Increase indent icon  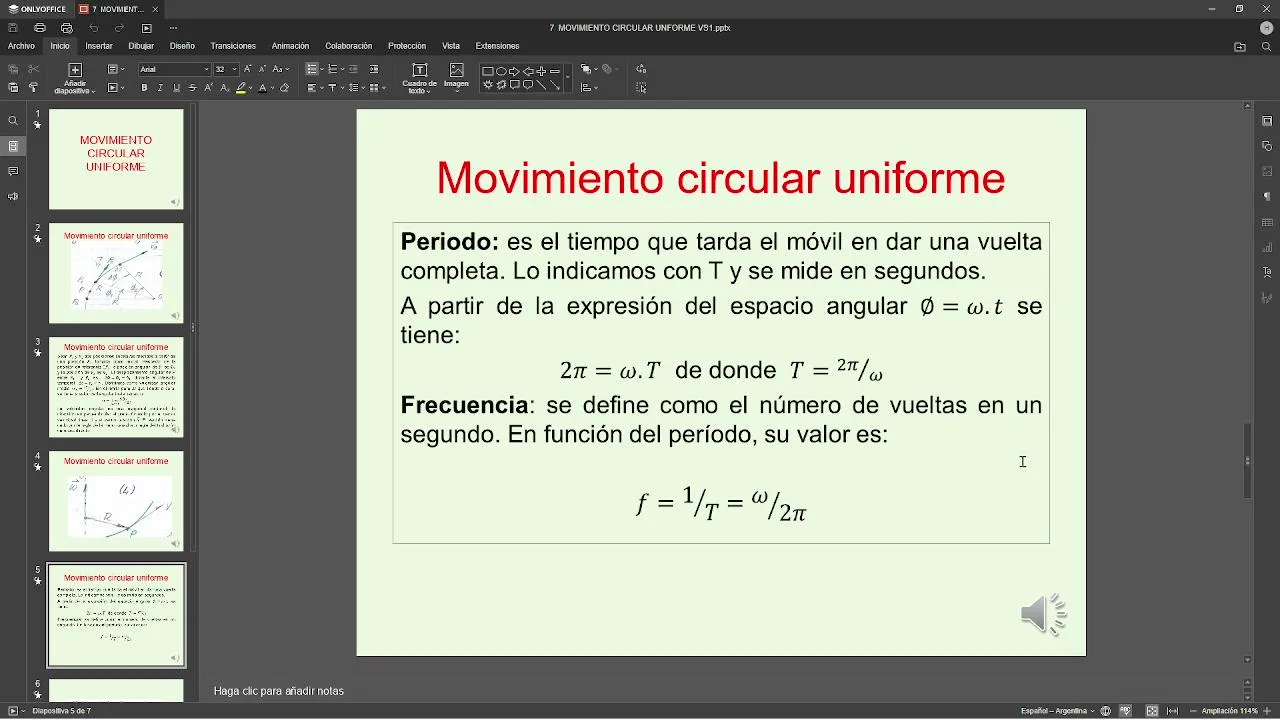374,69
